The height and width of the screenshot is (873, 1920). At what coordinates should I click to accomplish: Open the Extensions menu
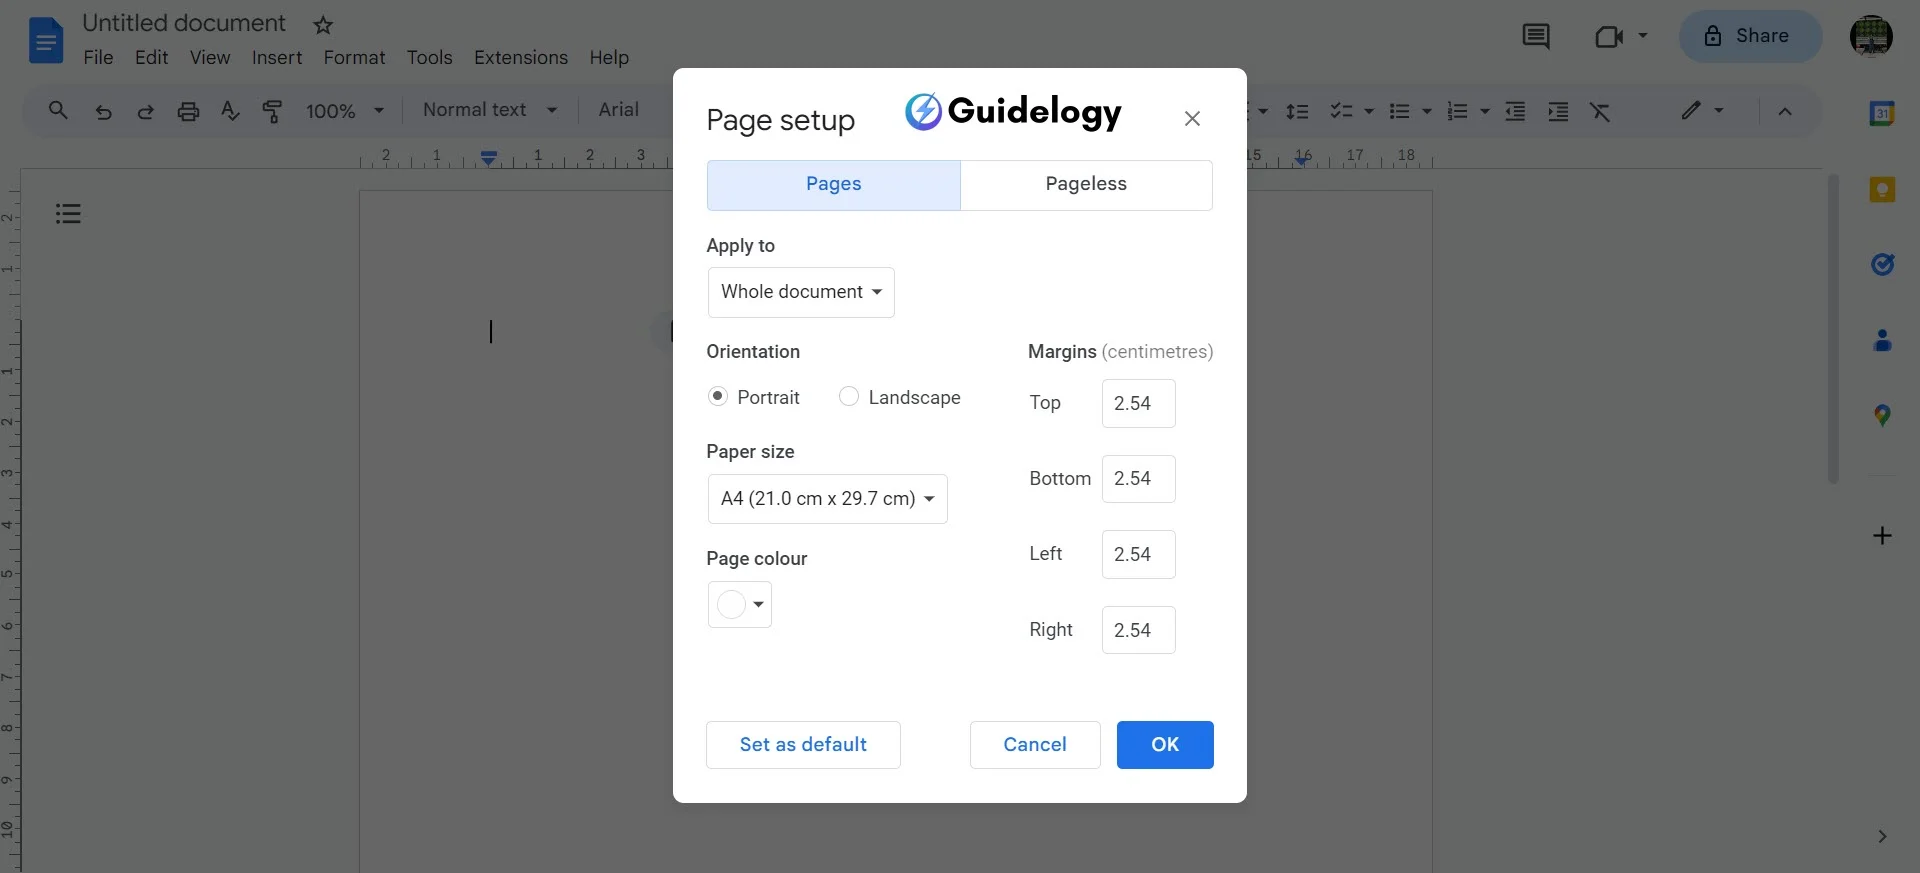point(521,58)
